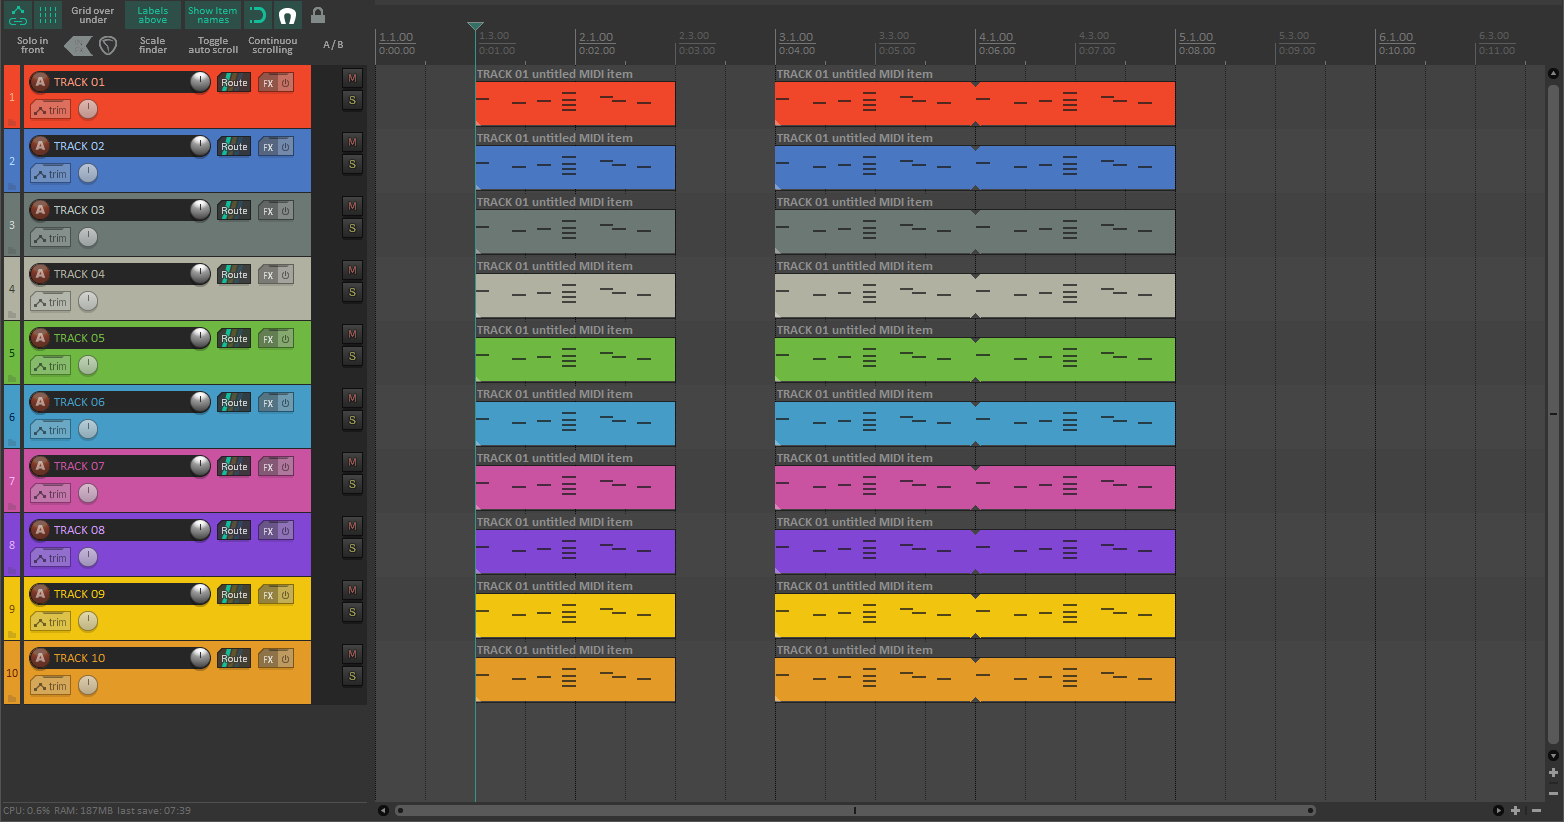Click the record arm icon on TRACK 03

point(40,210)
